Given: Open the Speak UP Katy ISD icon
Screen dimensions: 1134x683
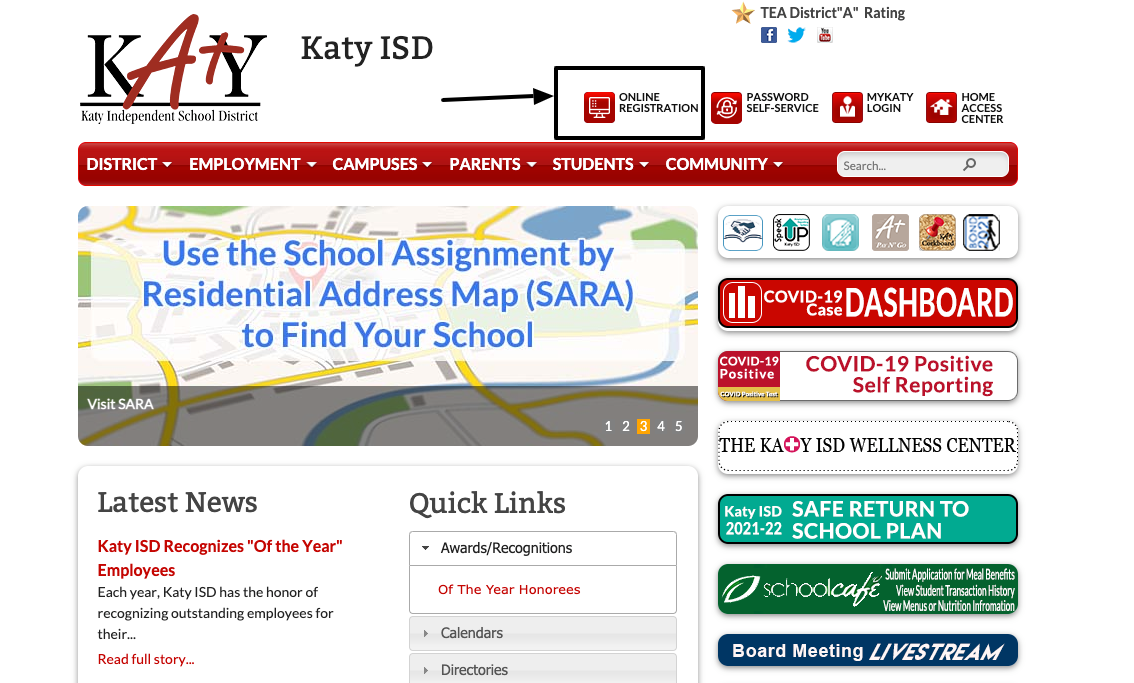Looking at the screenshot, I should click(x=791, y=233).
